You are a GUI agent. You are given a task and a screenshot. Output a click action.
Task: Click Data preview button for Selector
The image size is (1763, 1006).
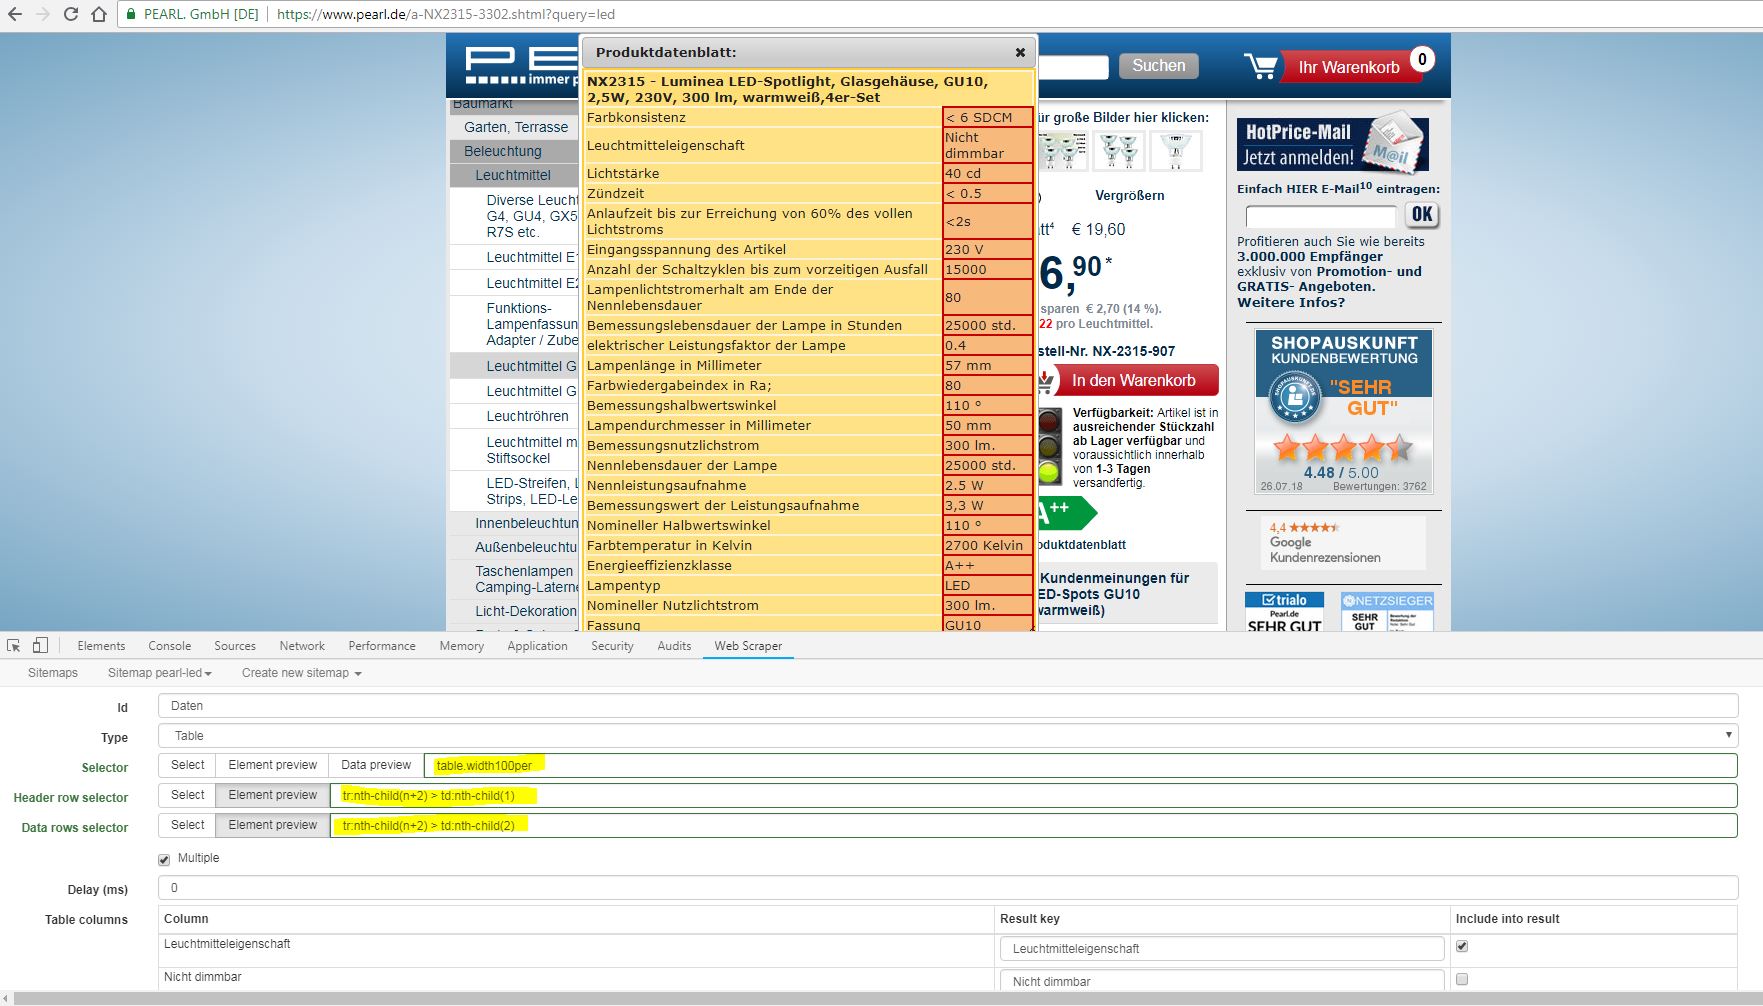pyautogui.click(x=375, y=765)
